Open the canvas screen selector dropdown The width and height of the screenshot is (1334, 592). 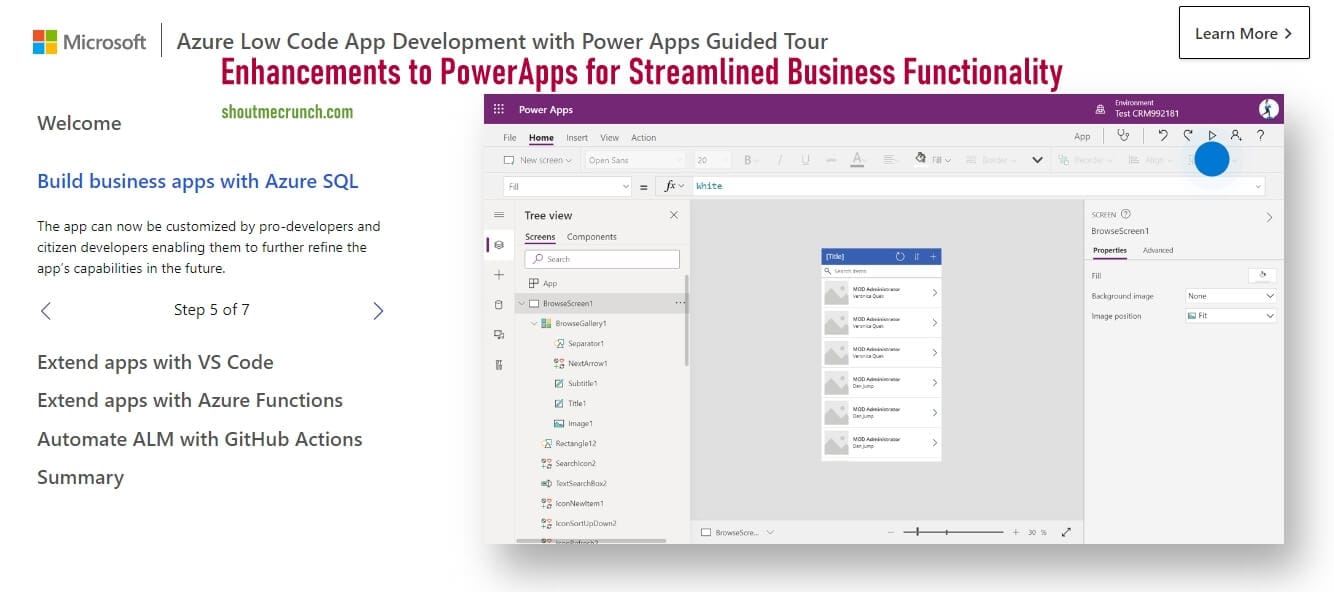pos(738,533)
